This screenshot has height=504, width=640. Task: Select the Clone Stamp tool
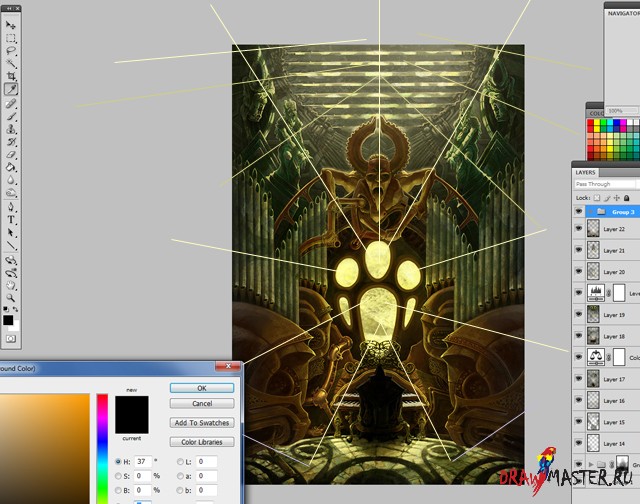click(11, 129)
